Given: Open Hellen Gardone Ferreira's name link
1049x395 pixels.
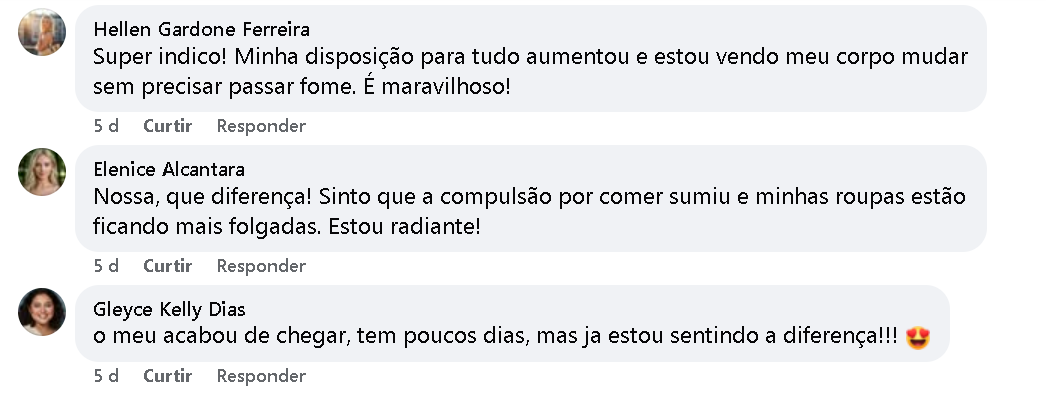Looking at the screenshot, I should click(x=201, y=29).
